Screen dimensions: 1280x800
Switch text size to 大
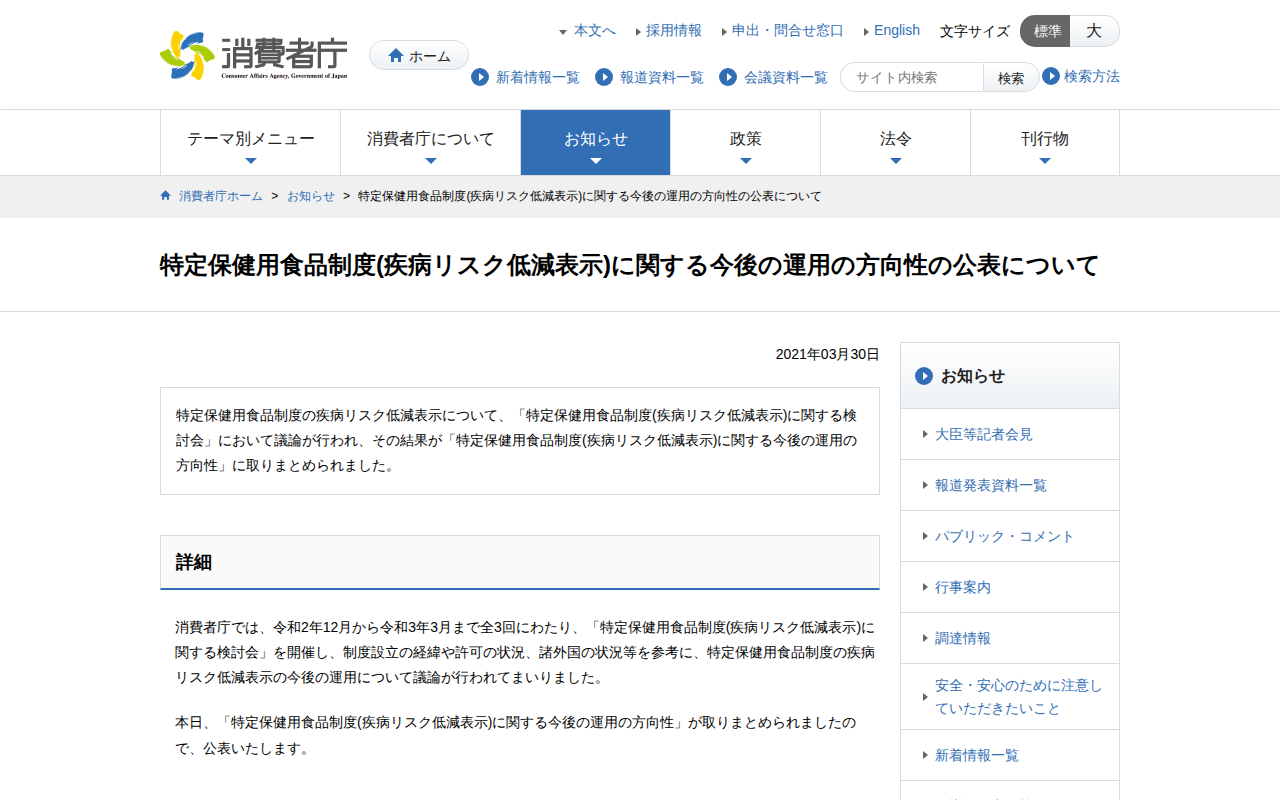click(x=1094, y=31)
